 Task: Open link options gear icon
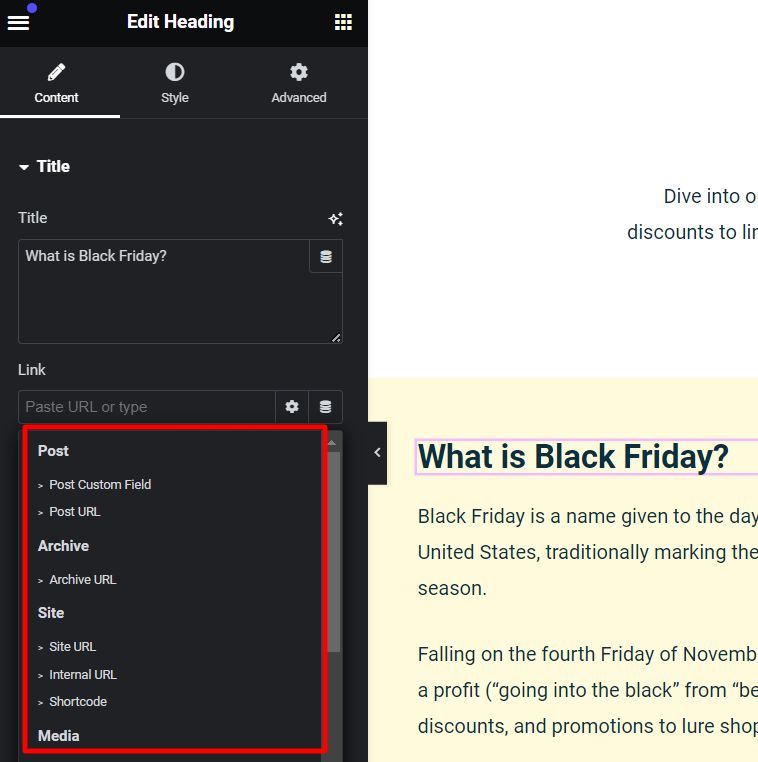(x=292, y=407)
